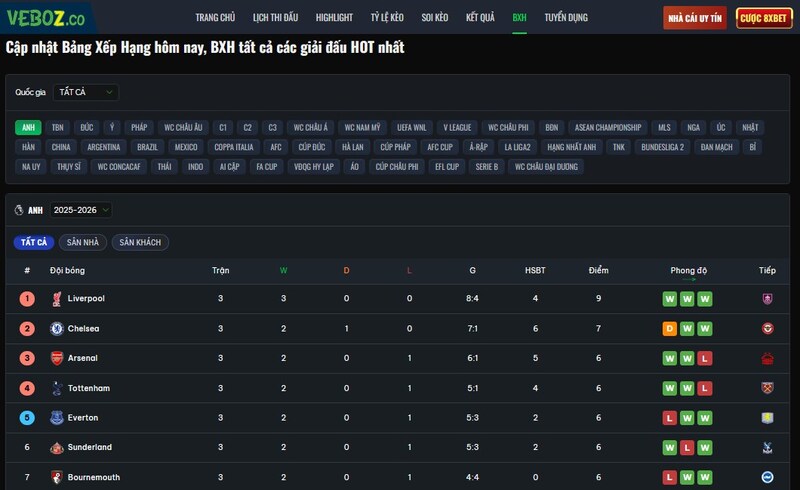Click the CƯỢC 8XBET button
The height and width of the screenshot is (490, 800).
pyautogui.click(x=764, y=18)
